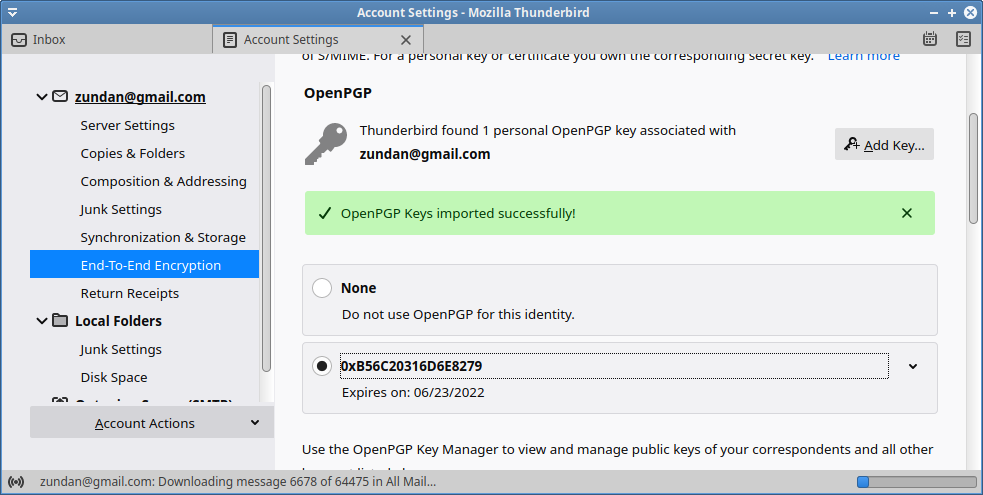Select the Local Folders heading

[x=118, y=321]
